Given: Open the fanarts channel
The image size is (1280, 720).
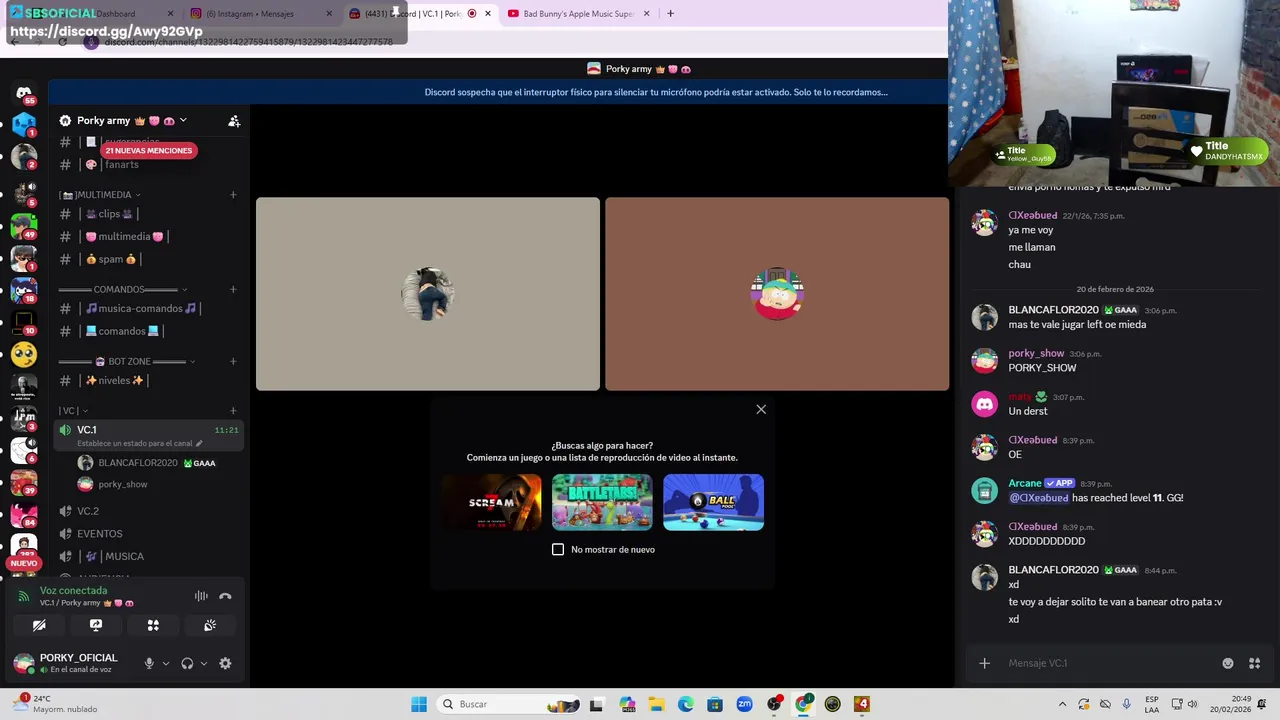Looking at the screenshot, I should pos(150,164).
